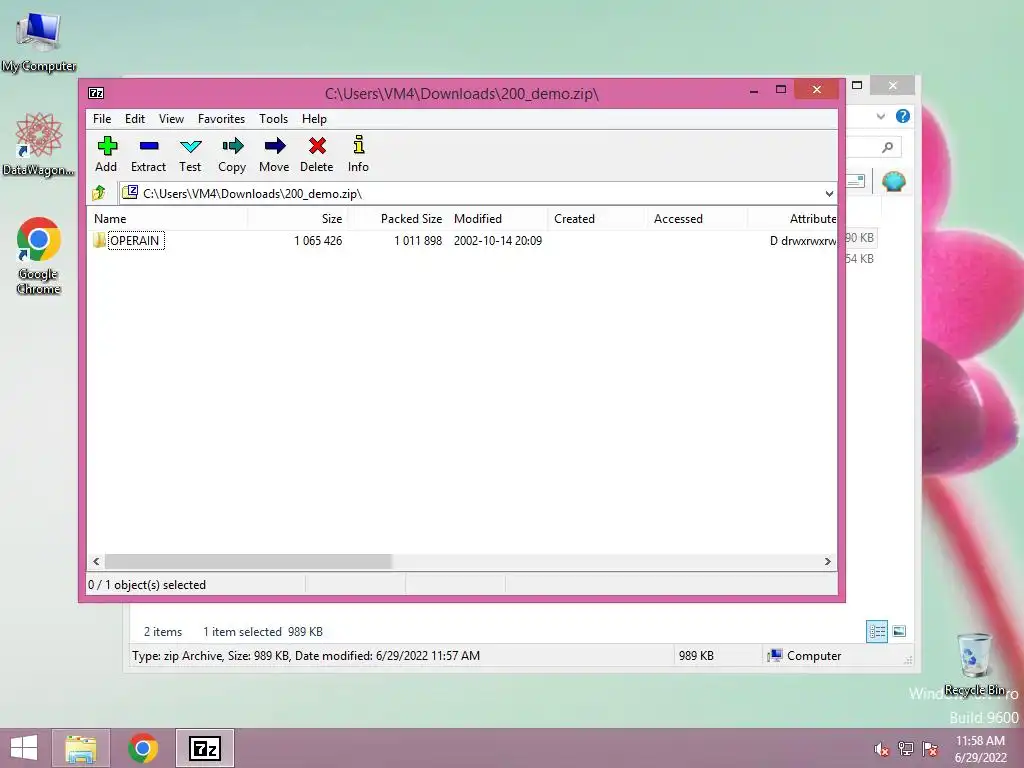Click the archive path address field
1024x768 pixels.
[470, 193]
